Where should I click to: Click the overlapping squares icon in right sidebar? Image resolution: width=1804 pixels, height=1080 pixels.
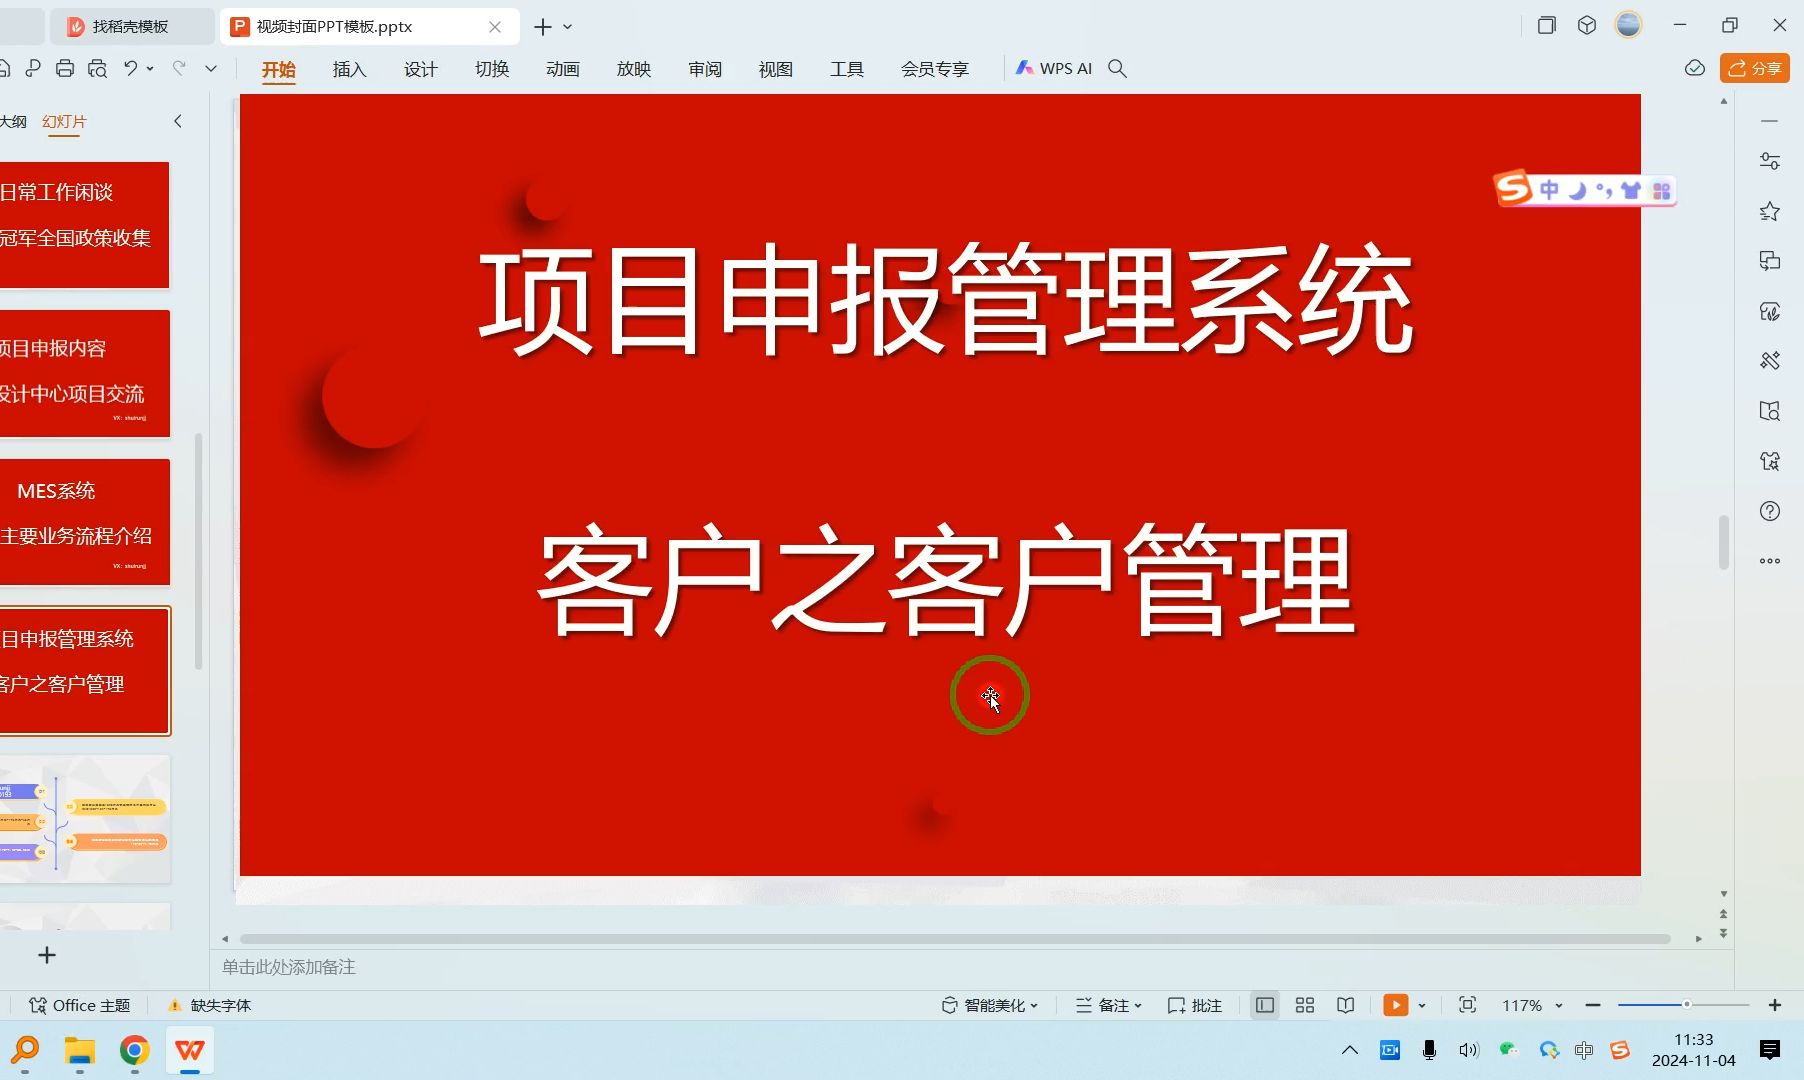1770,261
